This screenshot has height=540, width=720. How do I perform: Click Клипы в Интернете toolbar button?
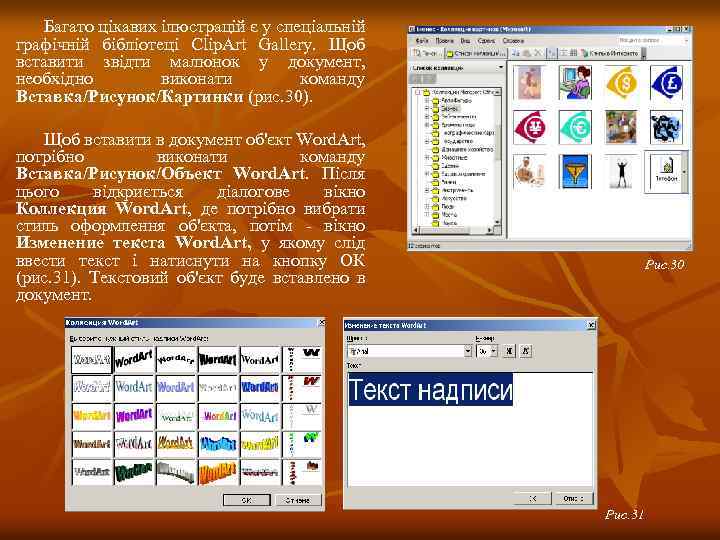pos(610,53)
